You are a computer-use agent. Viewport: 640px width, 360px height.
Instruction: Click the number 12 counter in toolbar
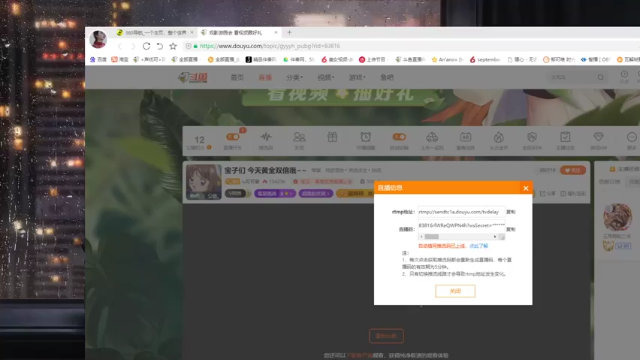[x=199, y=140]
